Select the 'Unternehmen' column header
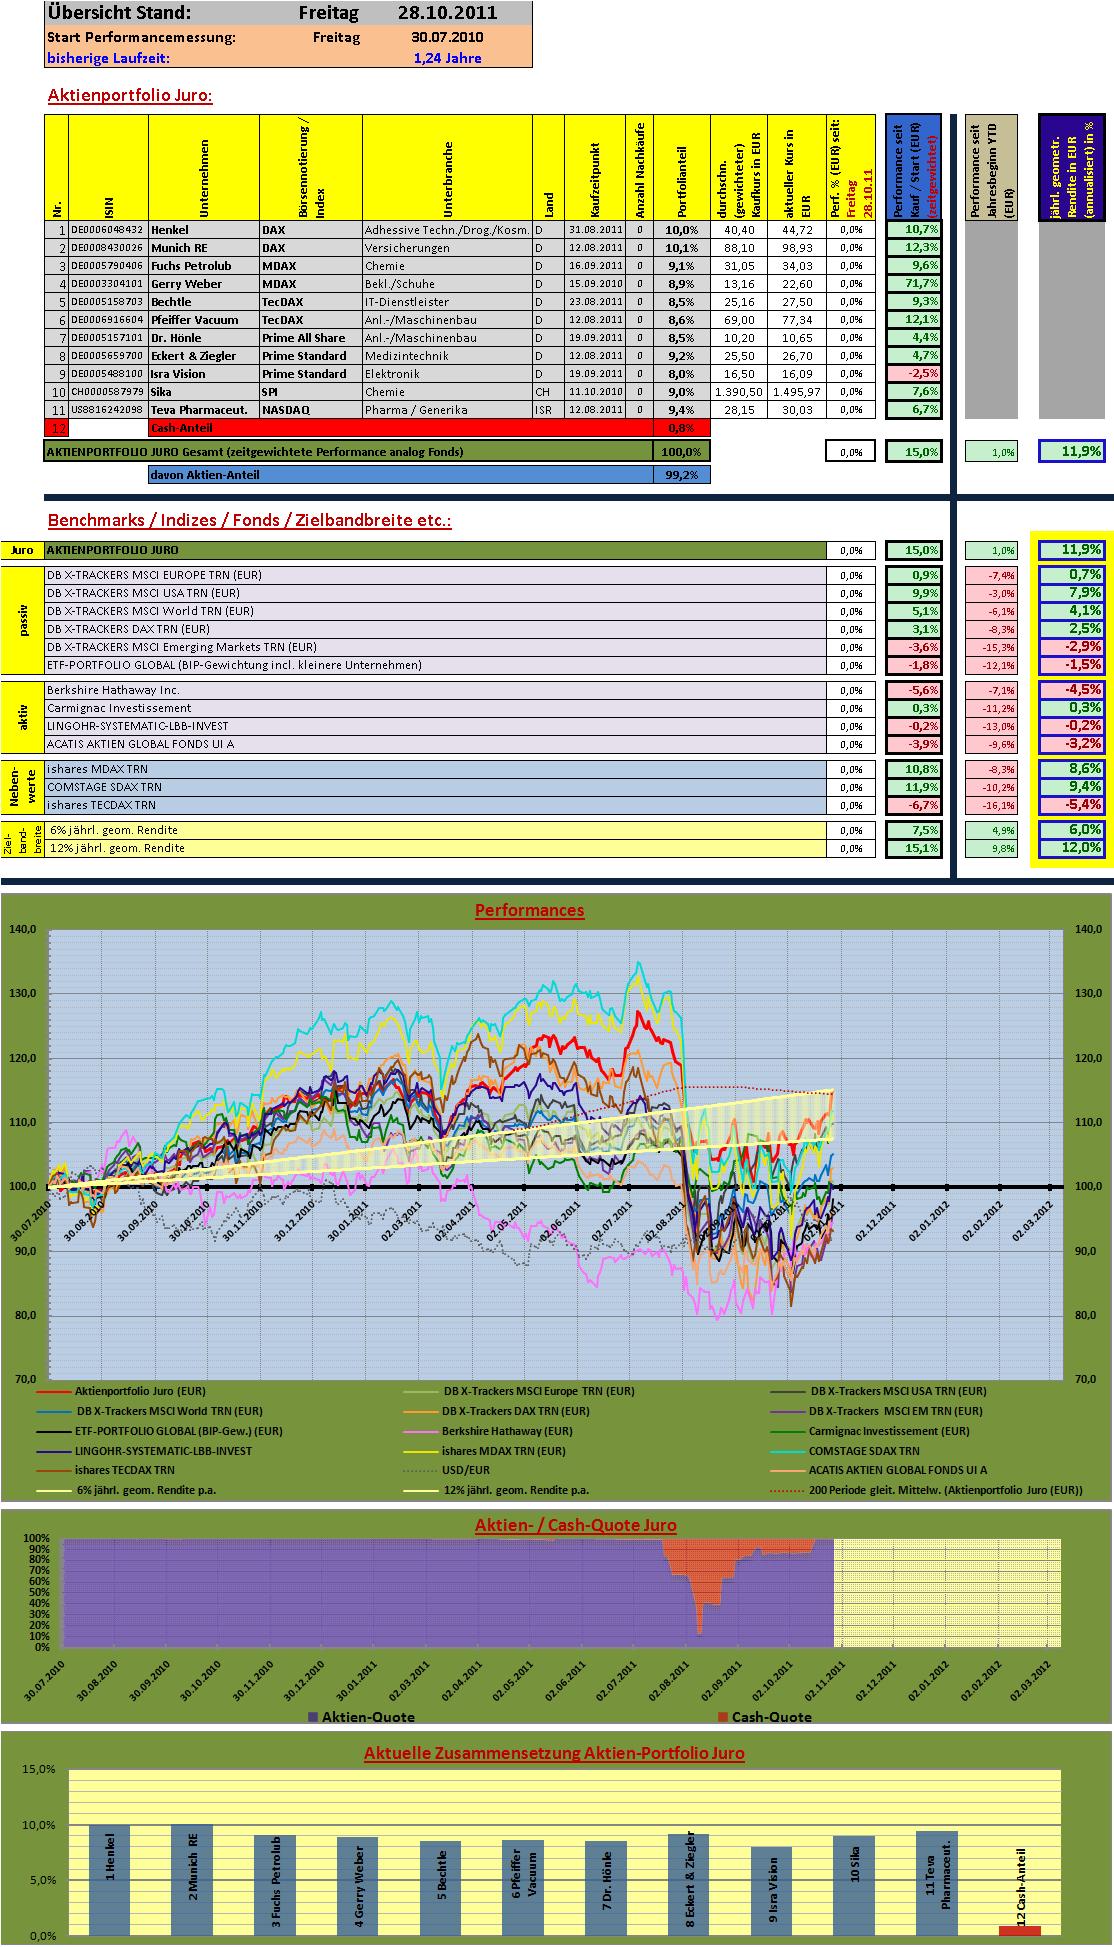This screenshot has width=1114, height=1947. 204,168
